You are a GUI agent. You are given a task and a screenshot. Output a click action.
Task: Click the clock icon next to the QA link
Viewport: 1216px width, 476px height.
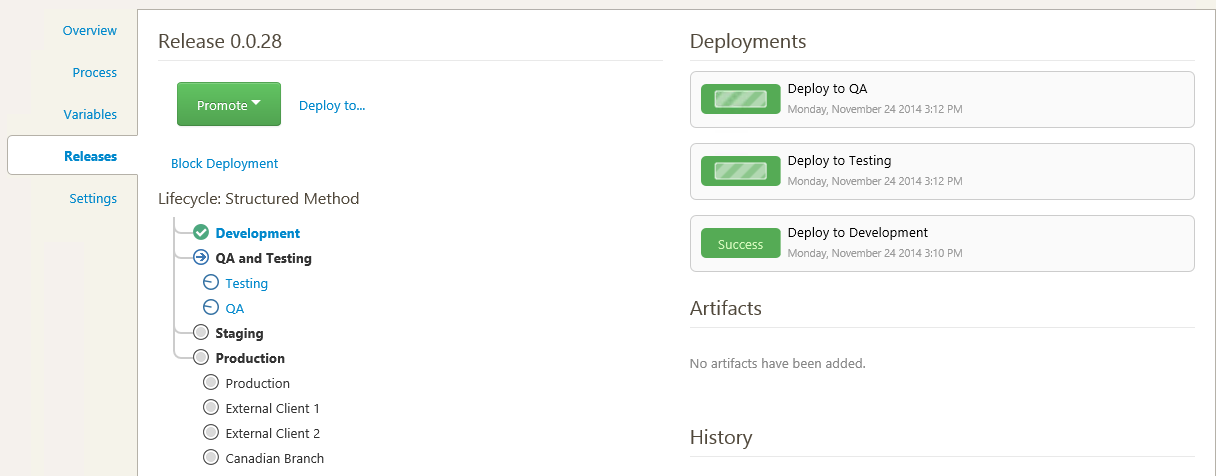[210, 308]
